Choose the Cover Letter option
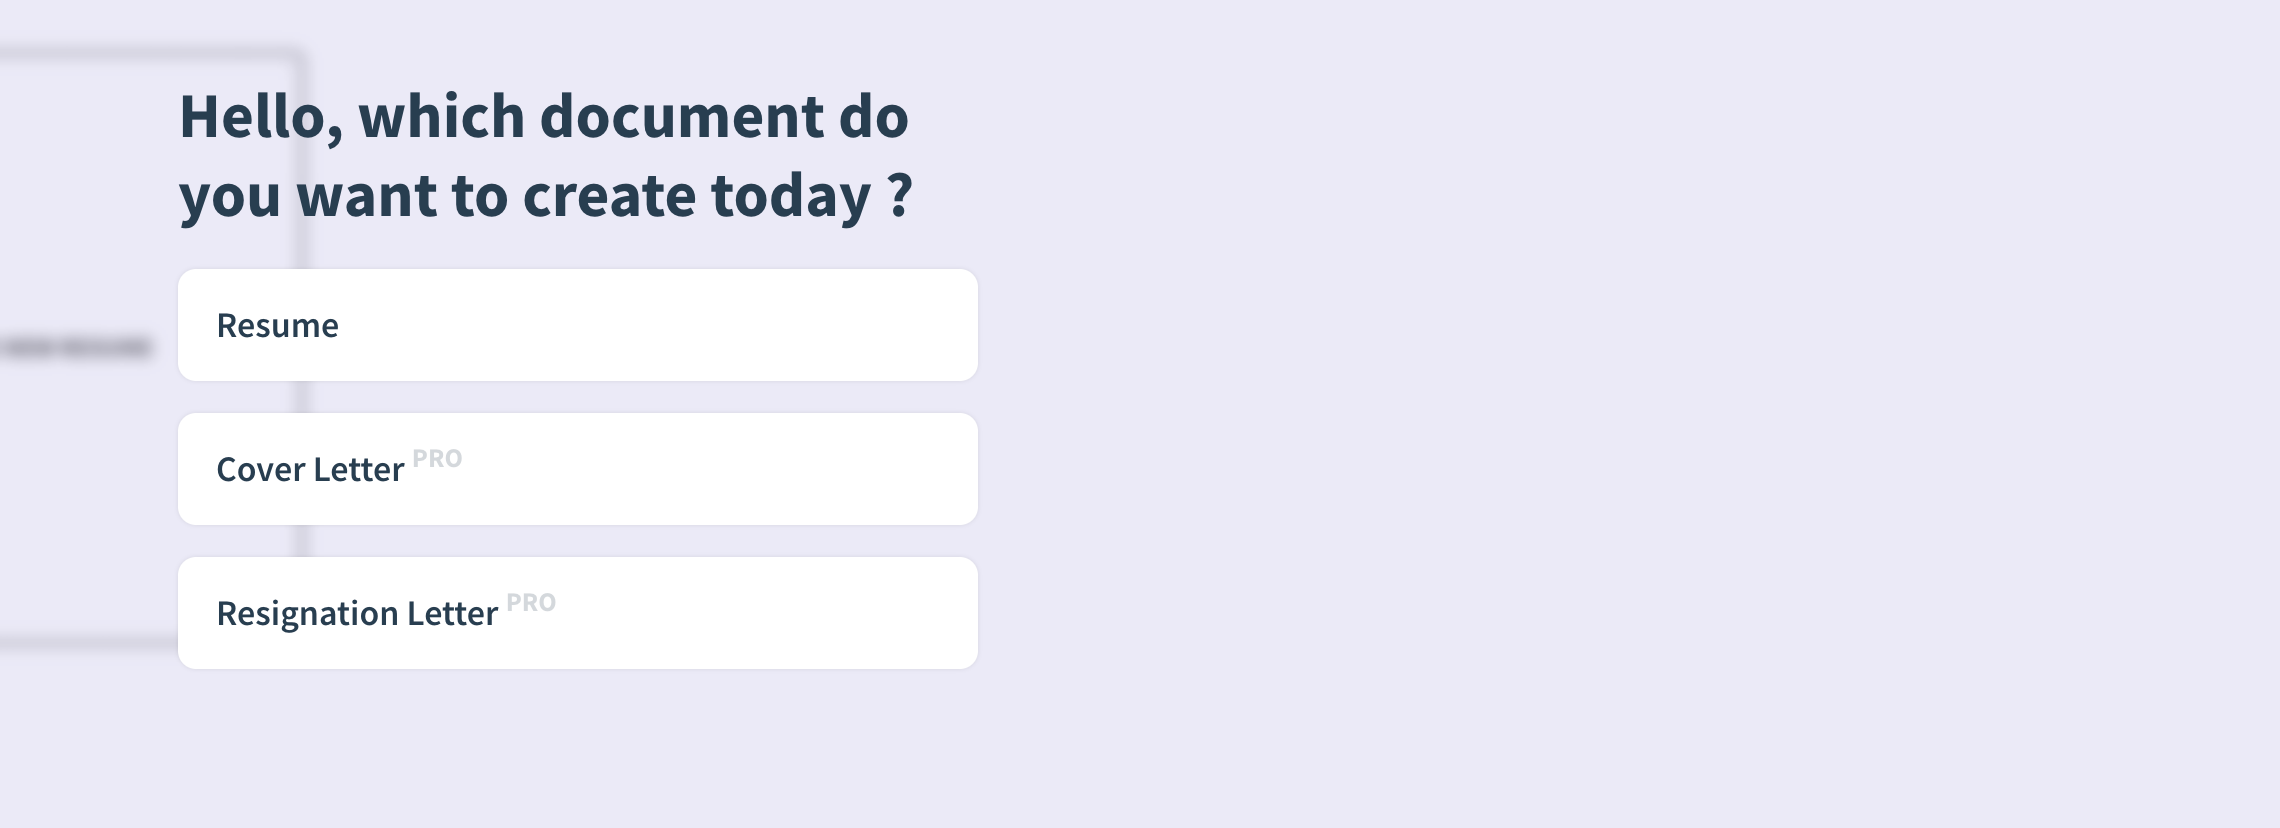This screenshot has height=828, width=2280. tap(578, 469)
